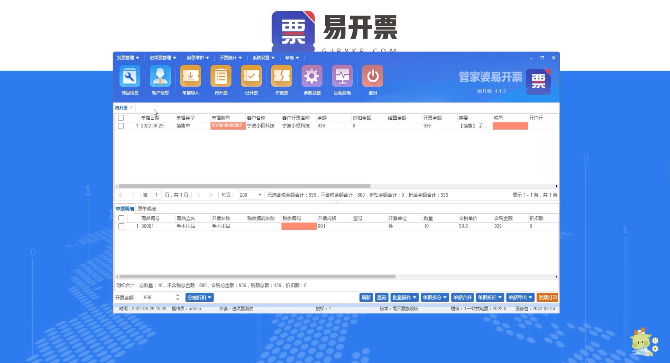The width and height of the screenshot is (670, 363).
Task: Check the upper table row dated 2022
Action: [121, 126]
